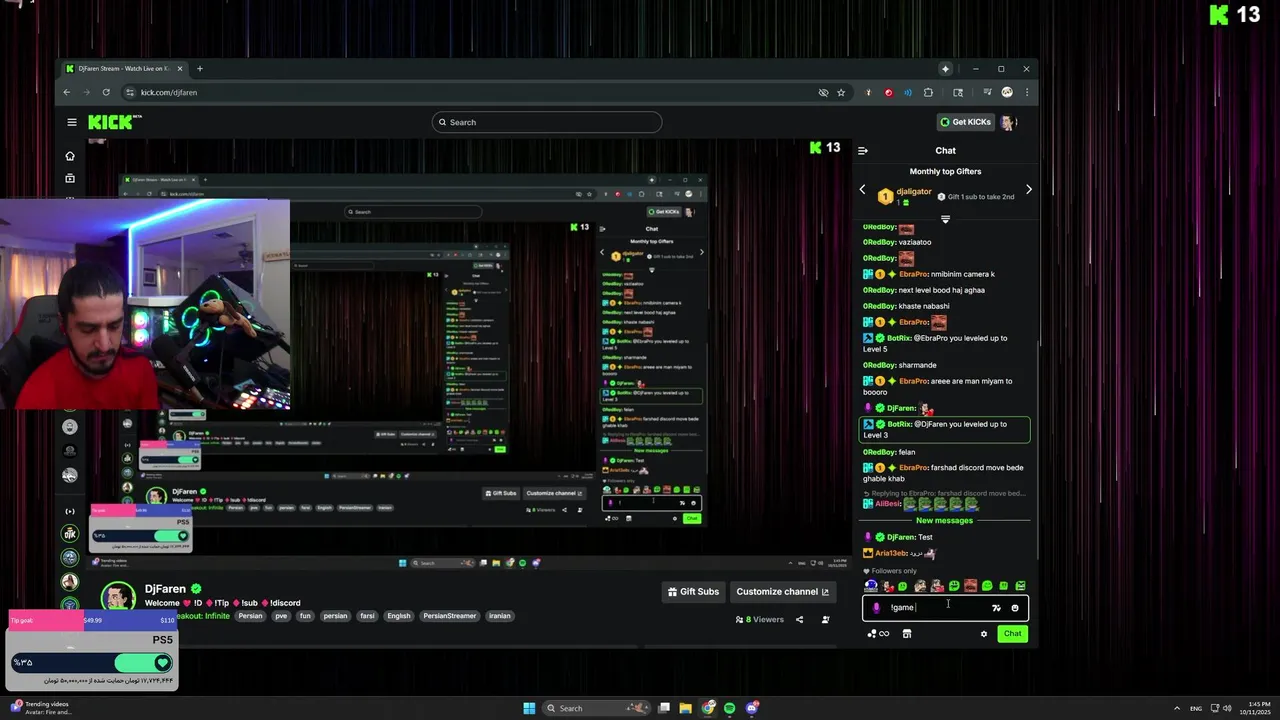Click the red record extension icon

tap(888, 92)
